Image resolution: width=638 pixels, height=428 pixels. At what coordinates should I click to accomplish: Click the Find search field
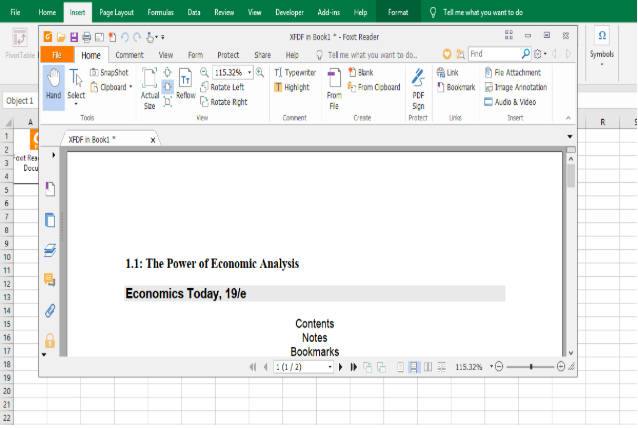[494, 54]
